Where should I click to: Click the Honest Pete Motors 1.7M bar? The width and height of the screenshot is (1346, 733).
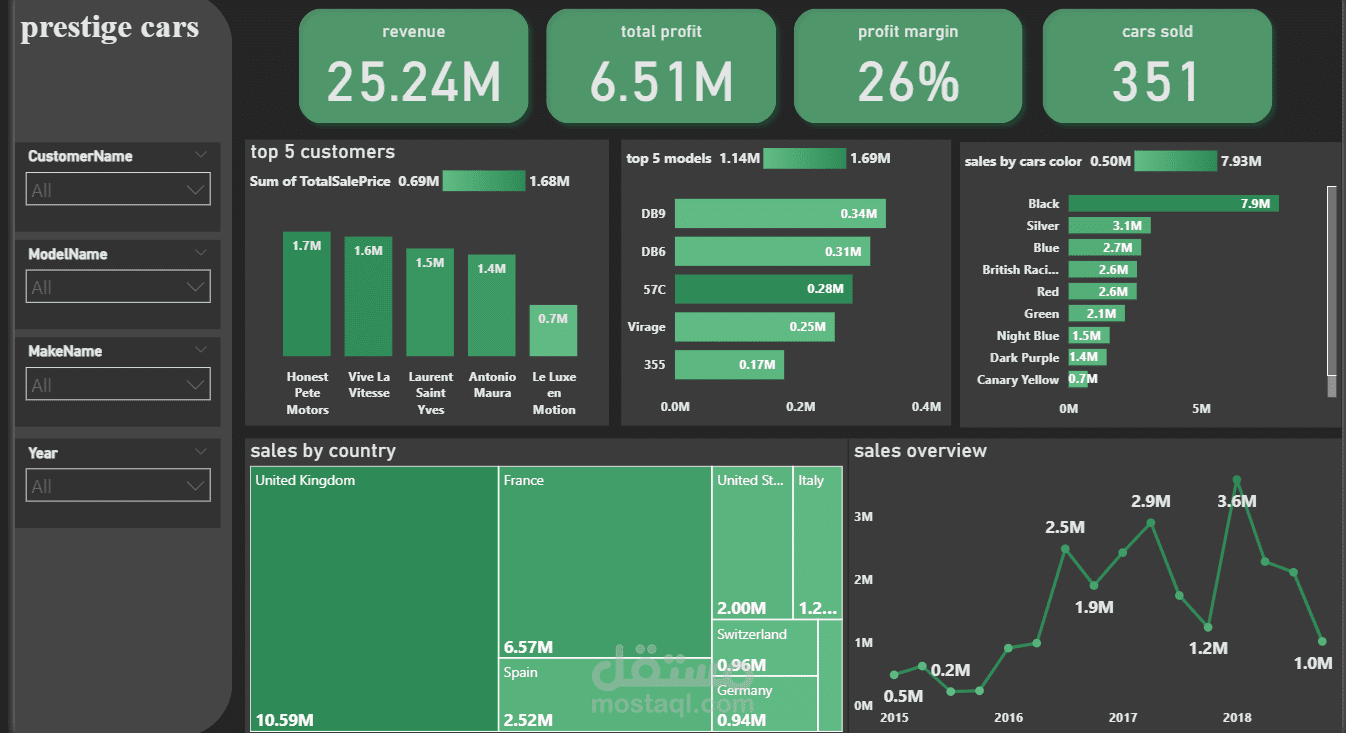tap(307, 294)
